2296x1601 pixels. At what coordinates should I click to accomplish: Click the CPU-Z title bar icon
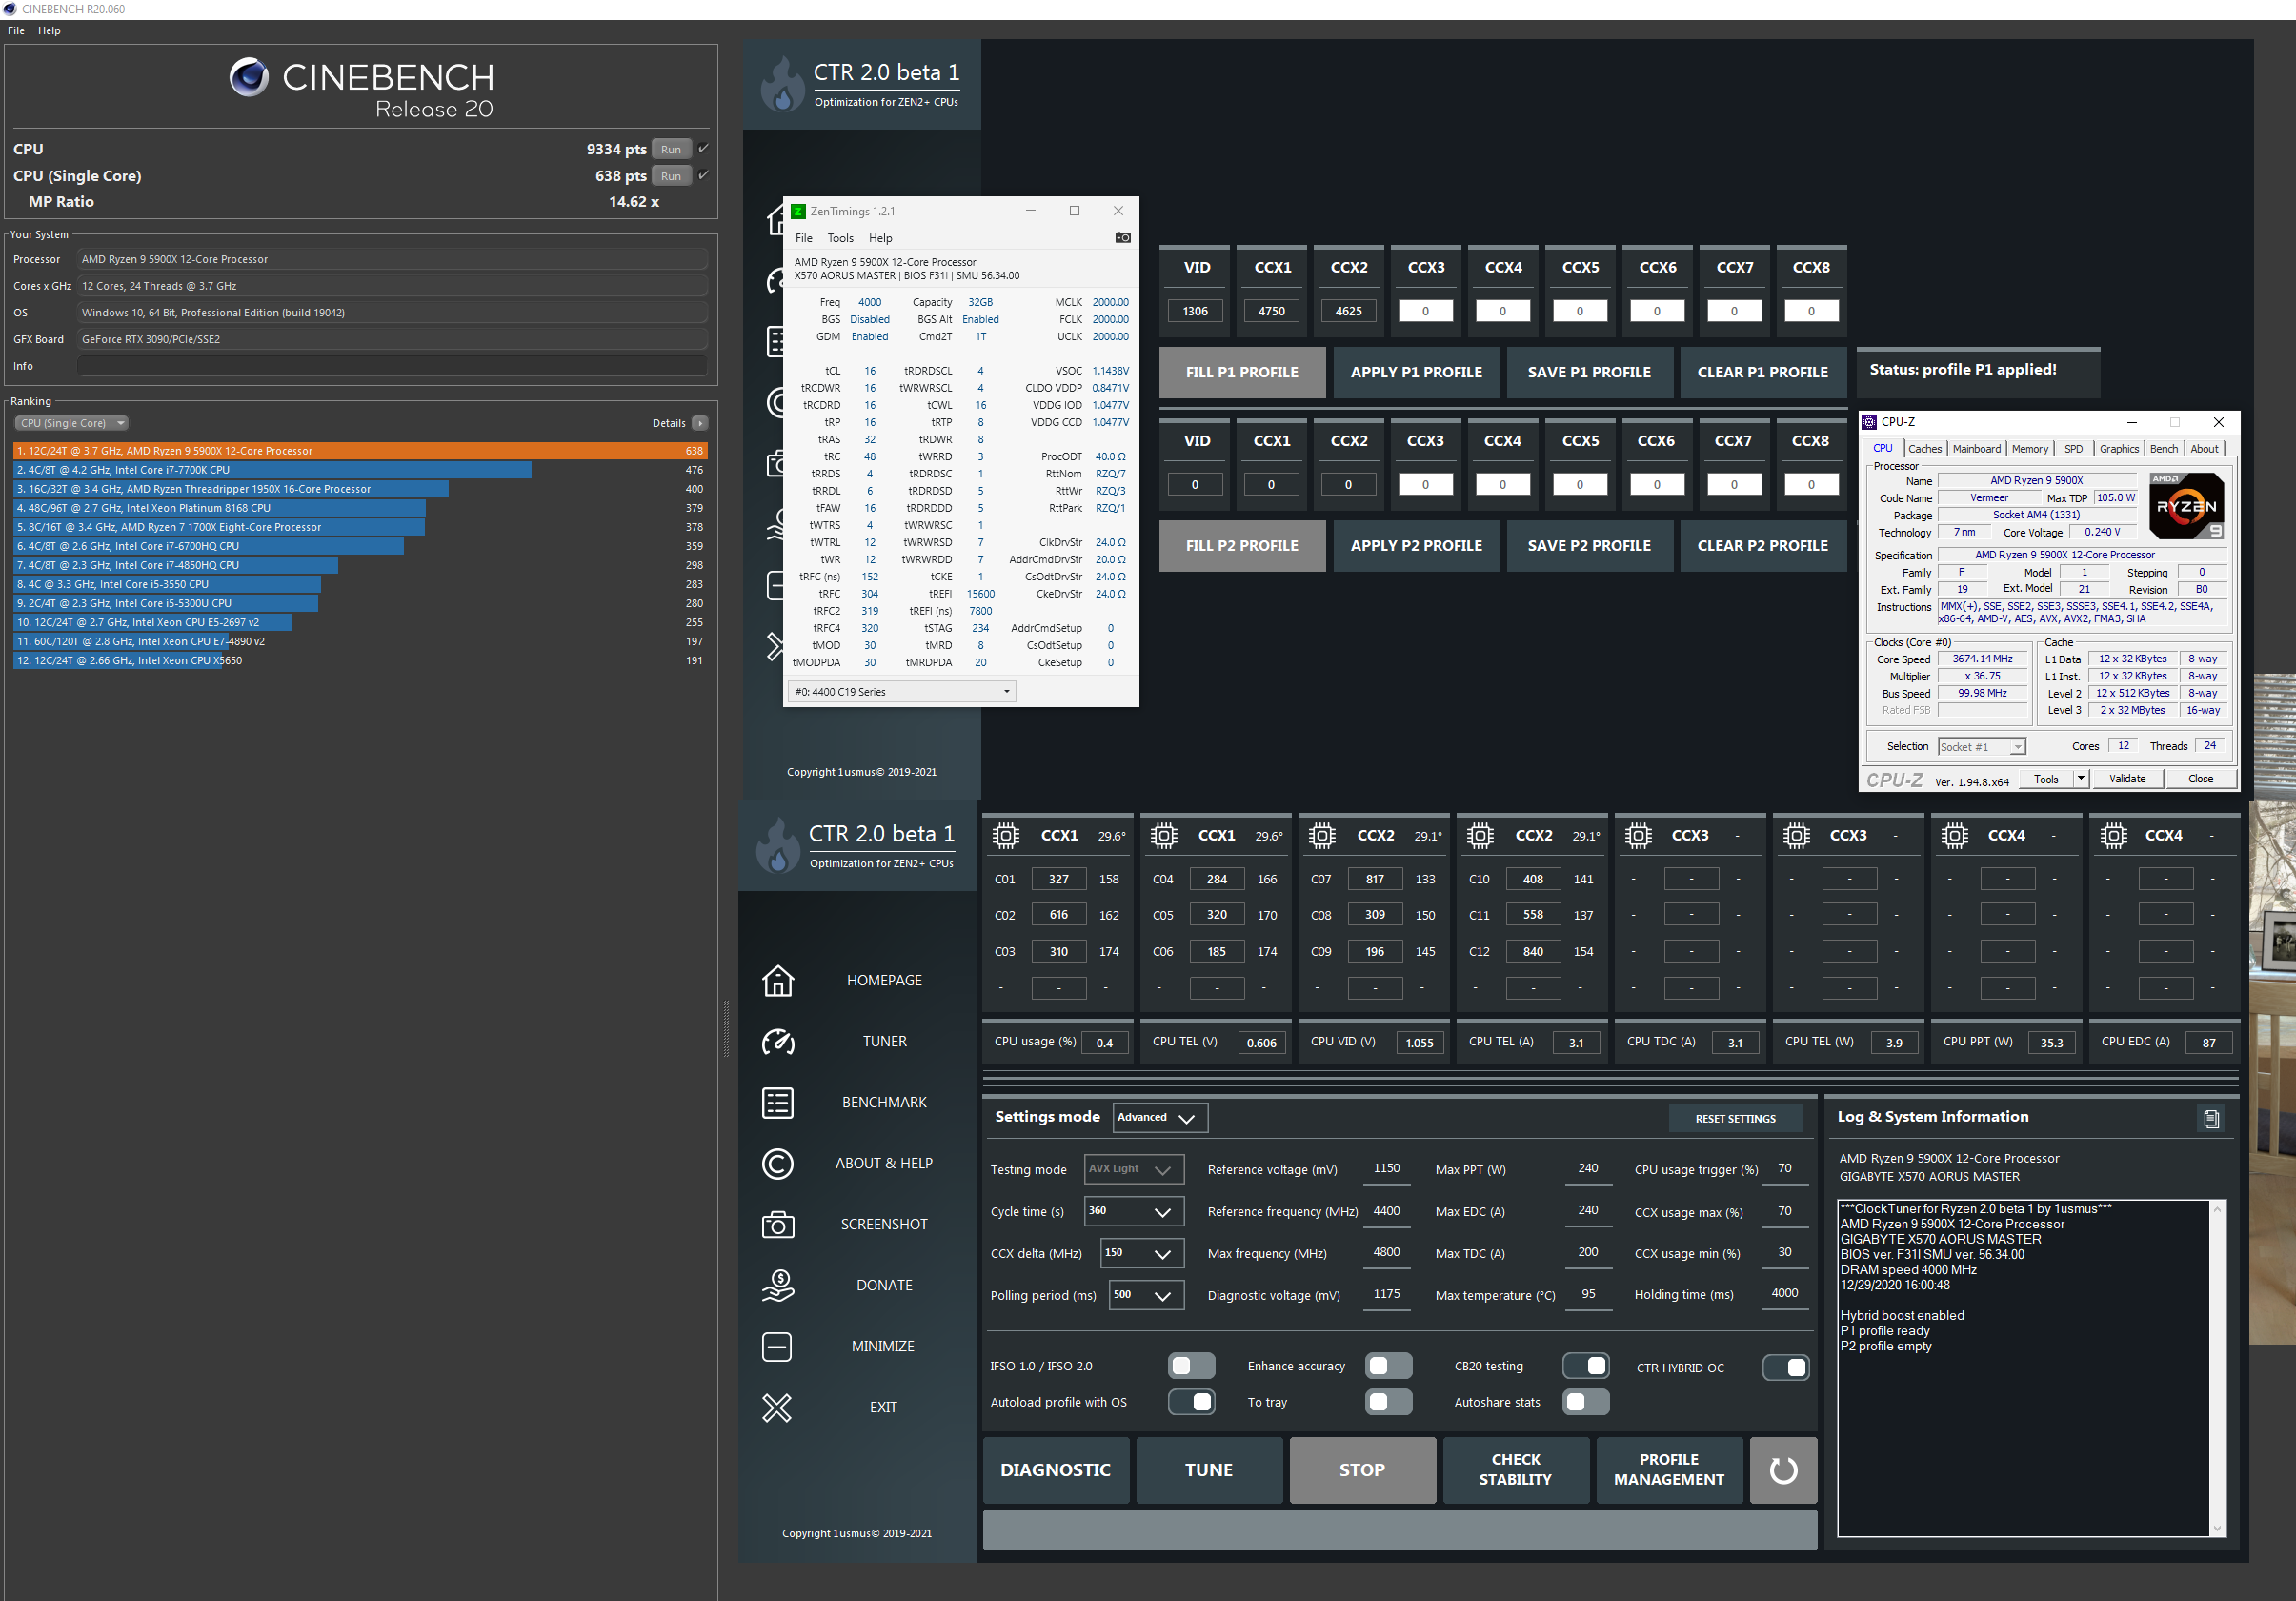pyautogui.click(x=1869, y=422)
